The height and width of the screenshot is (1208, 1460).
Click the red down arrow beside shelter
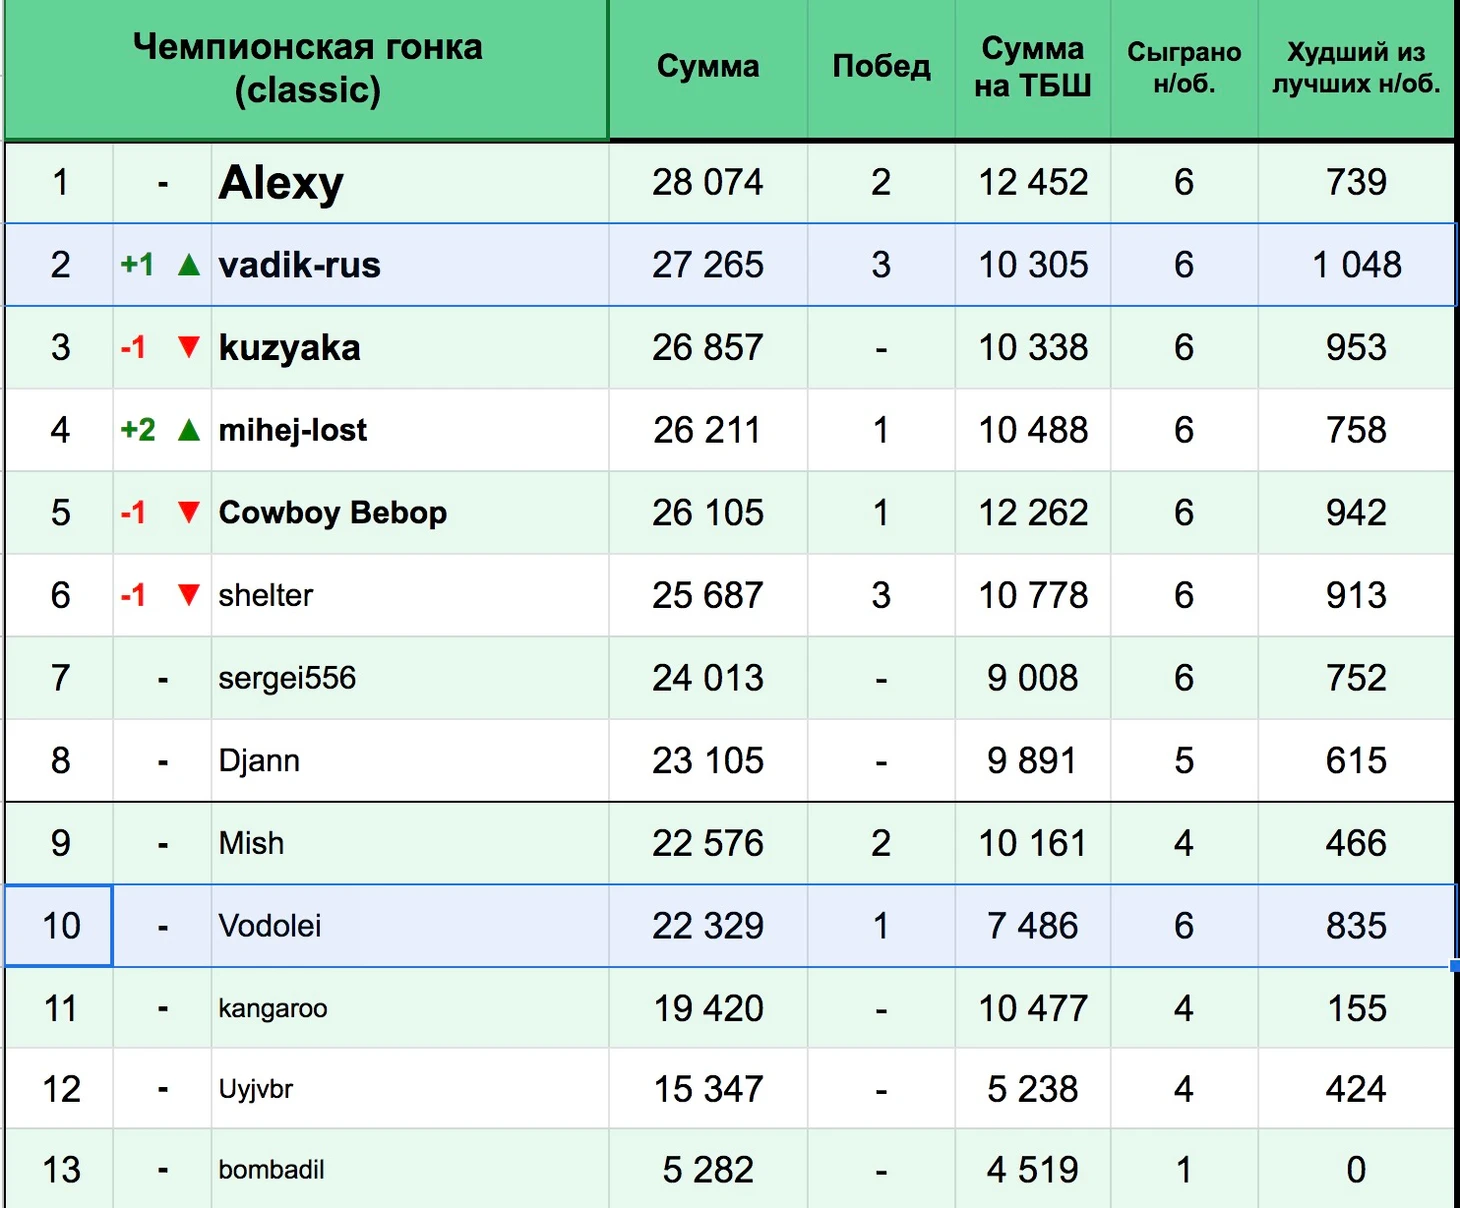(x=189, y=596)
